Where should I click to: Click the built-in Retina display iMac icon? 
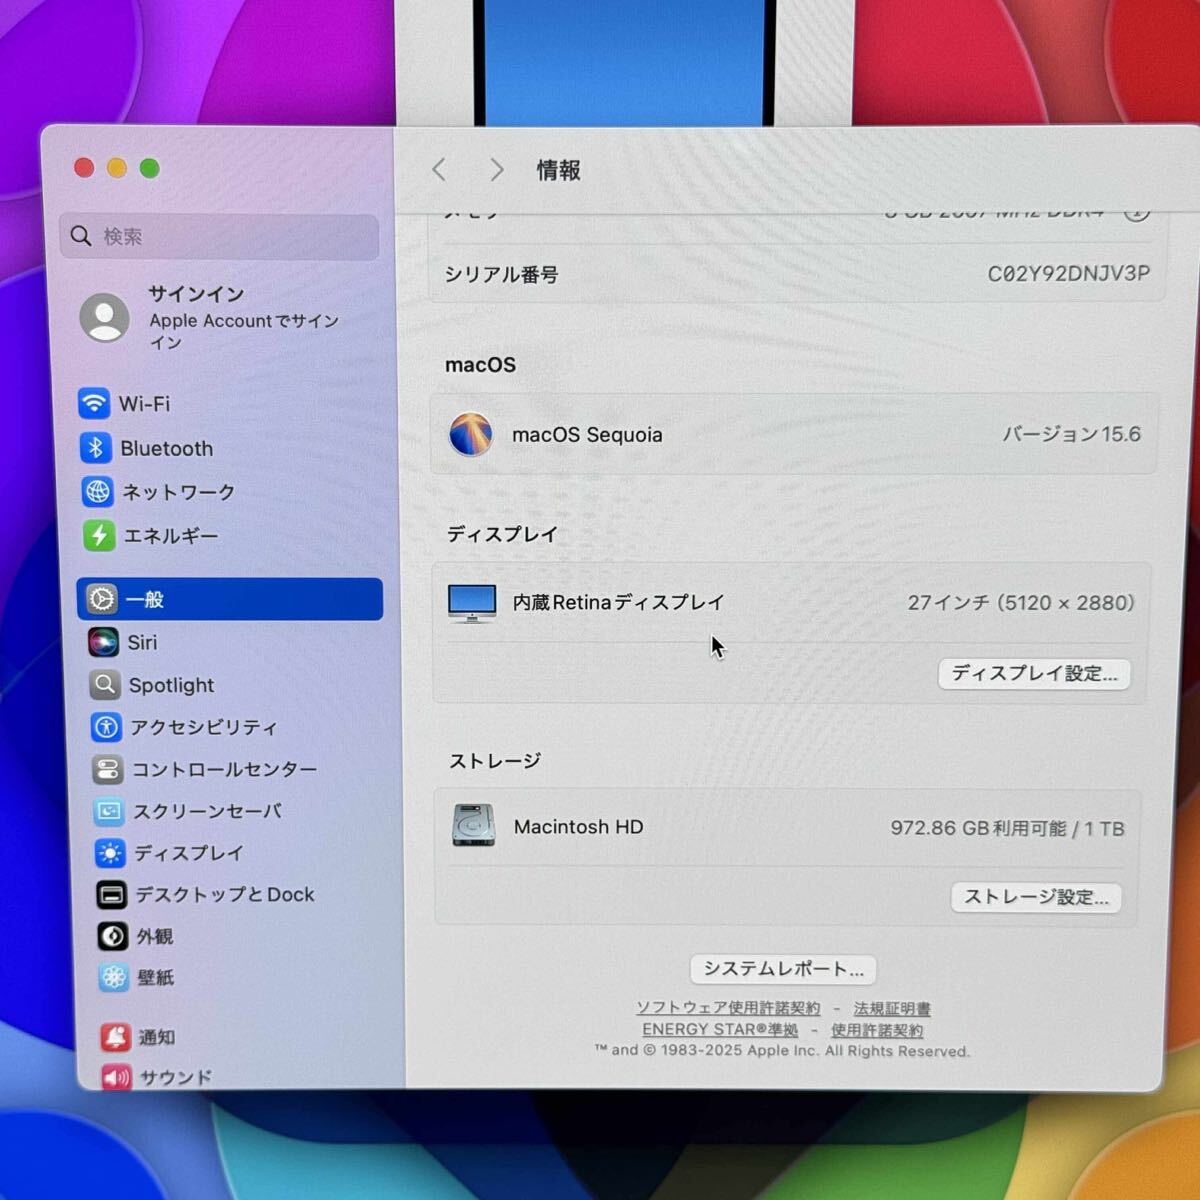472,603
